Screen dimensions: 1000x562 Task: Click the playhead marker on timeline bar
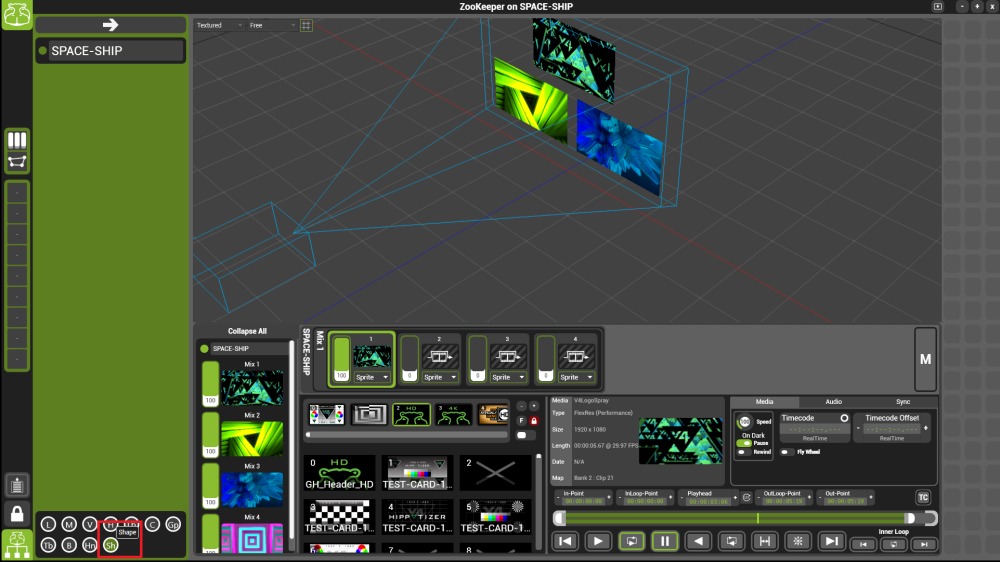pyautogui.click(x=758, y=518)
